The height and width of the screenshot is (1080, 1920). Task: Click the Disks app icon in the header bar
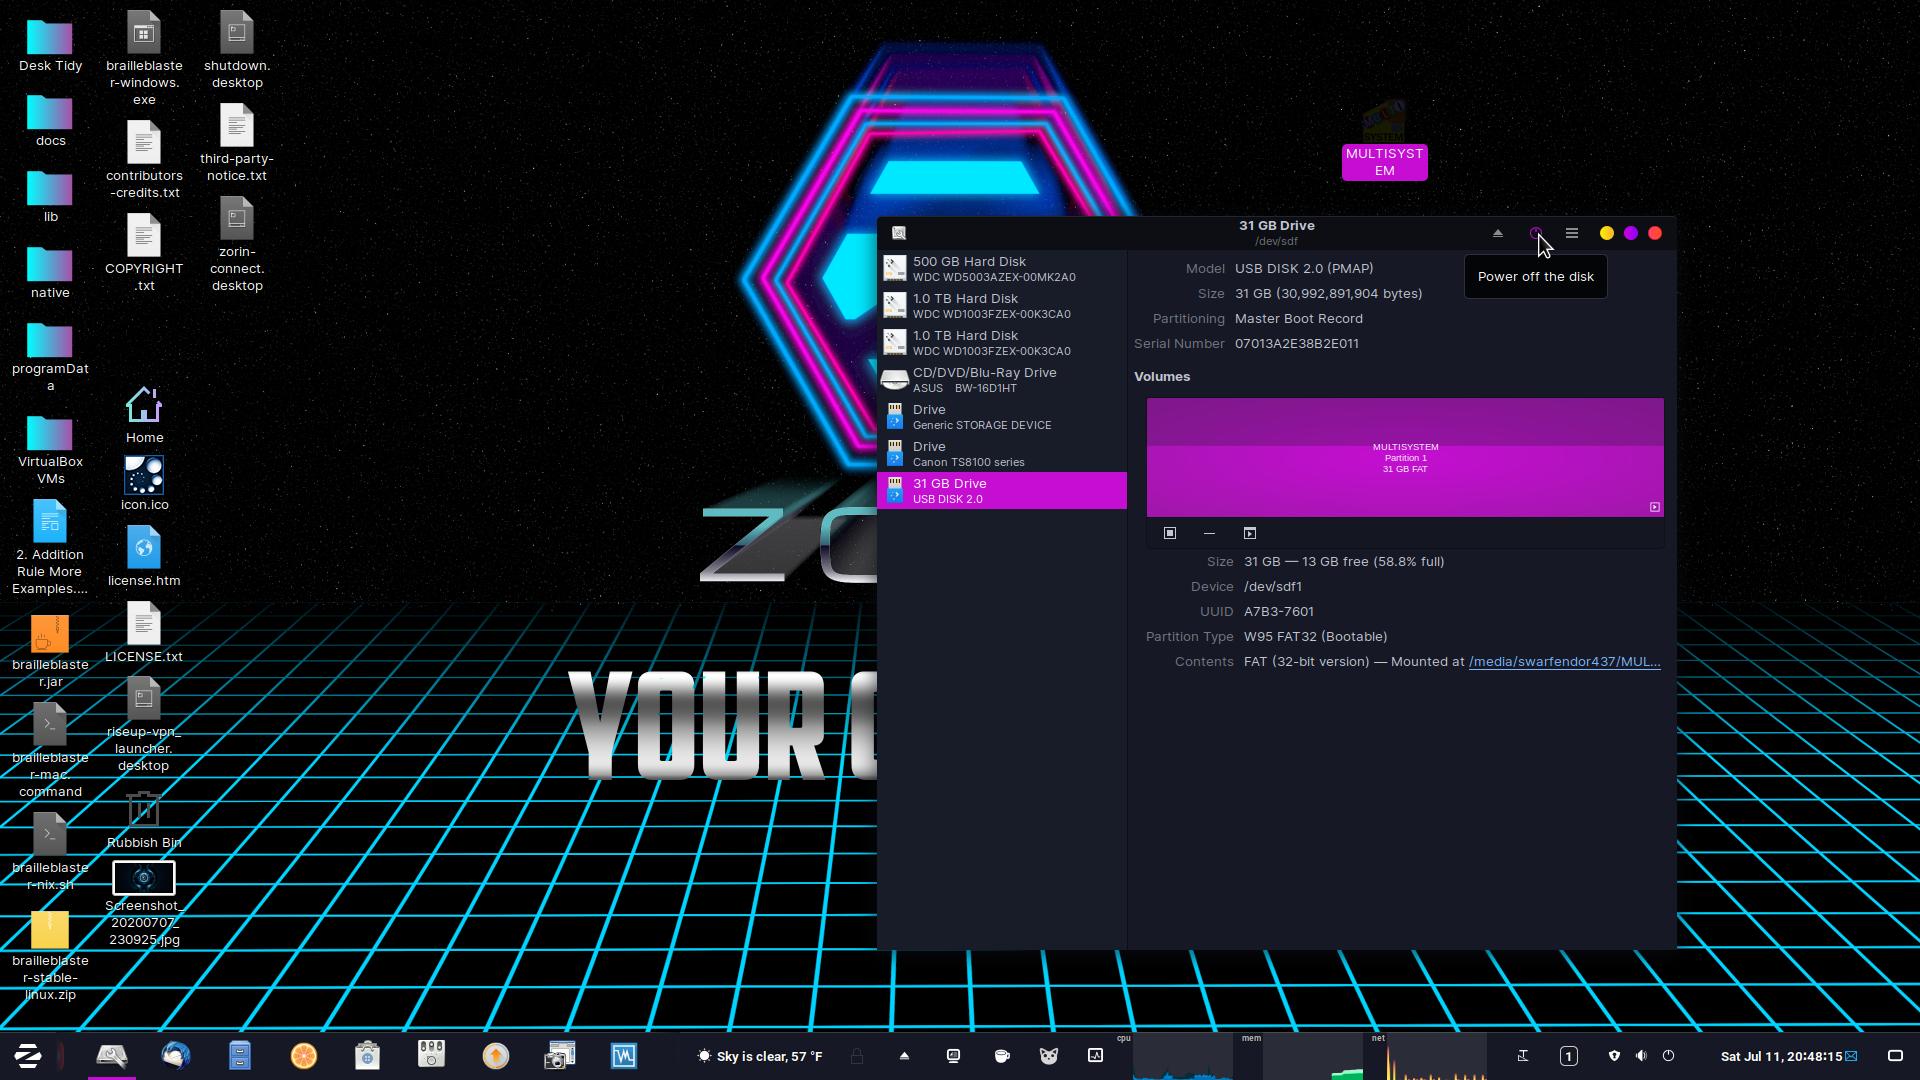click(899, 233)
